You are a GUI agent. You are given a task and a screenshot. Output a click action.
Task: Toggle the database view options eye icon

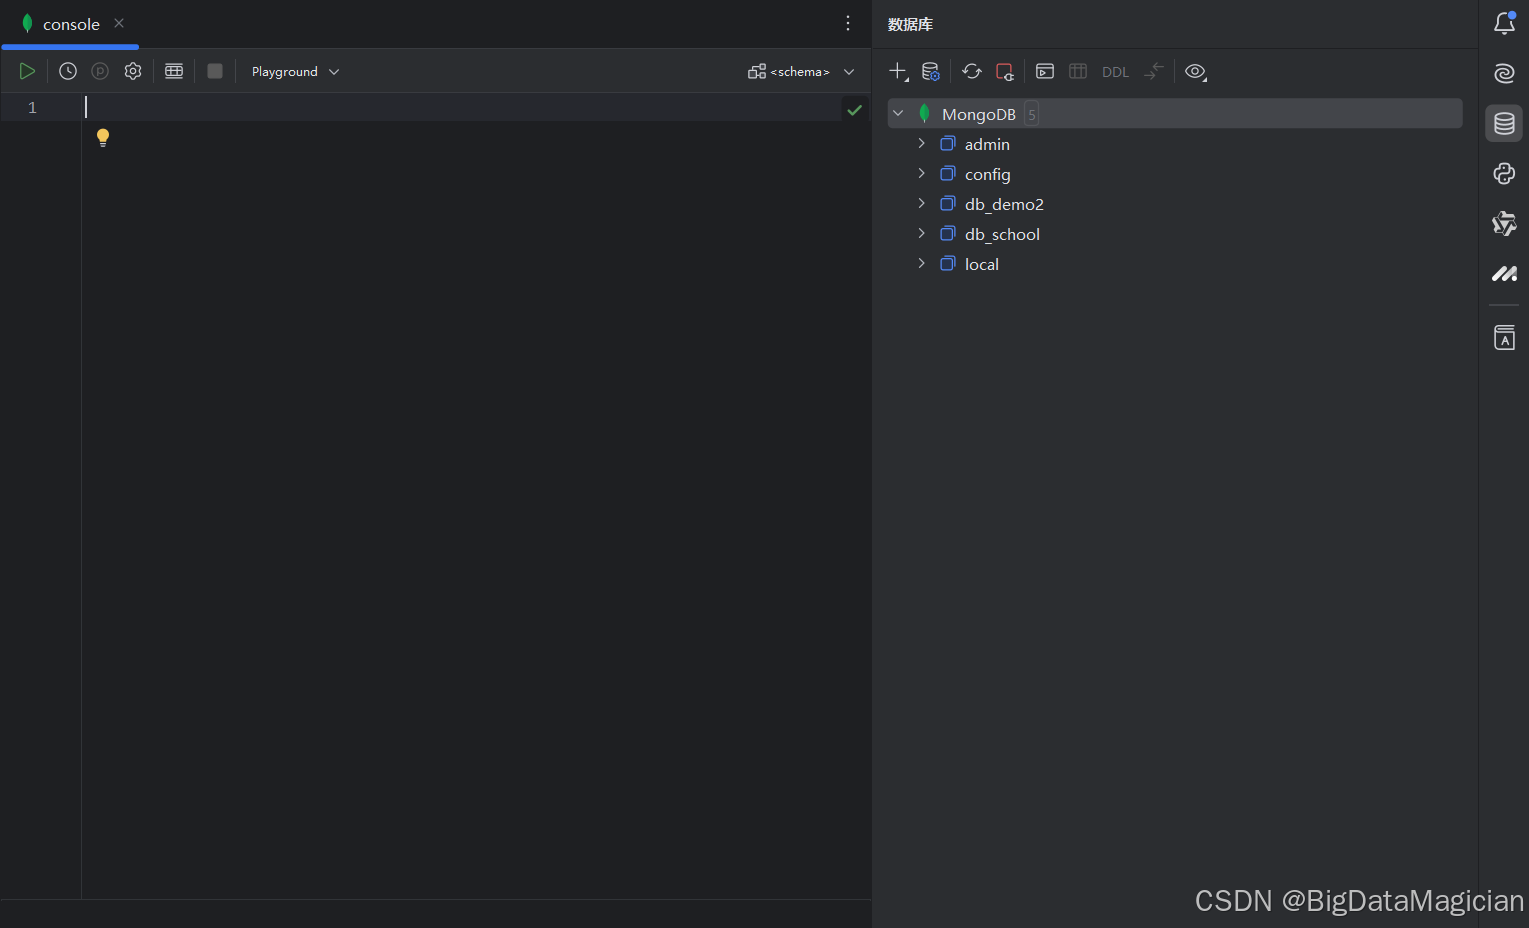tap(1195, 71)
